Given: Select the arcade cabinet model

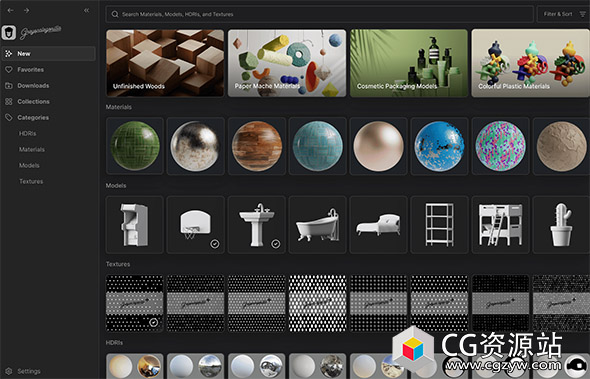Looking at the screenshot, I should (x=135, y=225).
